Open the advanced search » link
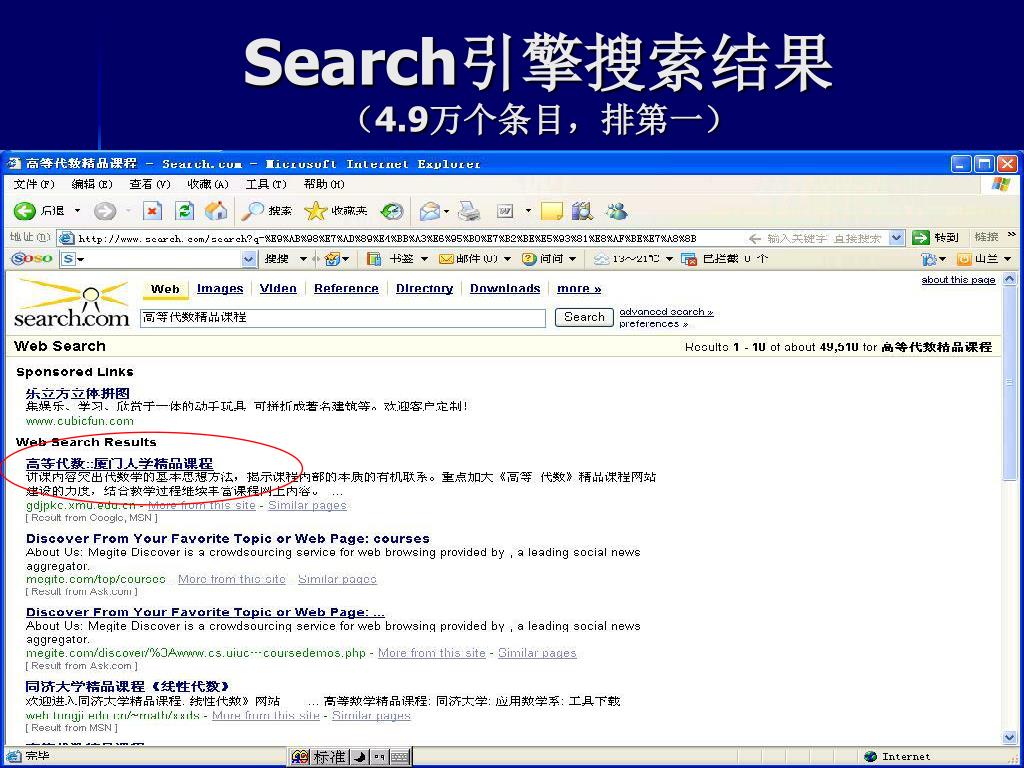 666,312
